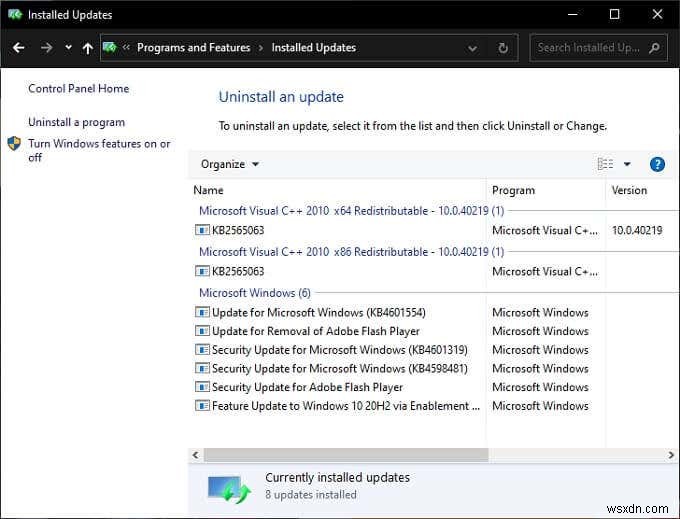Click version 10.0.40219 in x64 row
Image resolution: width=680 pixels, height=519 pixels.
click(x=637, y=230)
